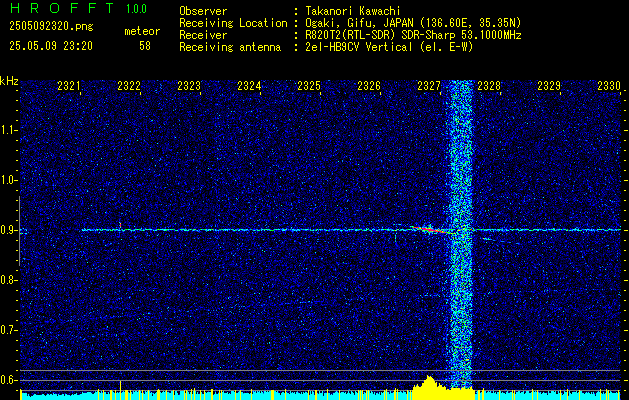
Task: Click the 'Receiving antenna' label
Action: coord(230,47)
